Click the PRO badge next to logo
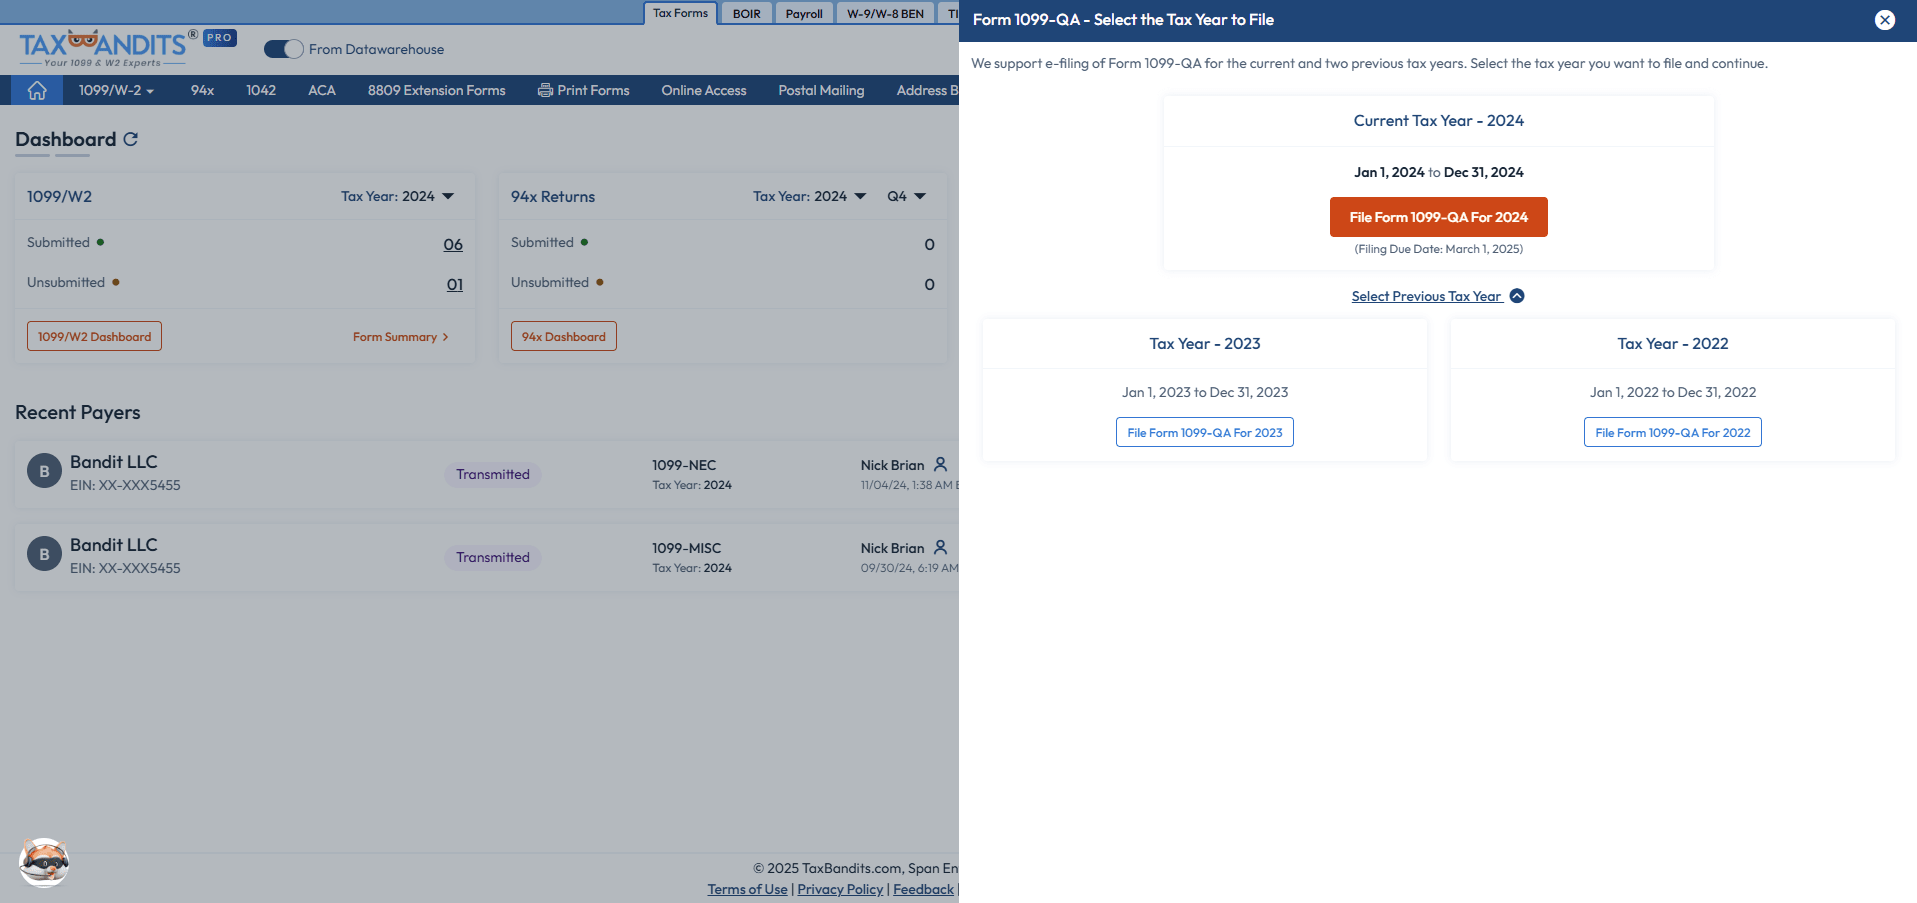Screen dimensions: 1917x903 [220, 38]
